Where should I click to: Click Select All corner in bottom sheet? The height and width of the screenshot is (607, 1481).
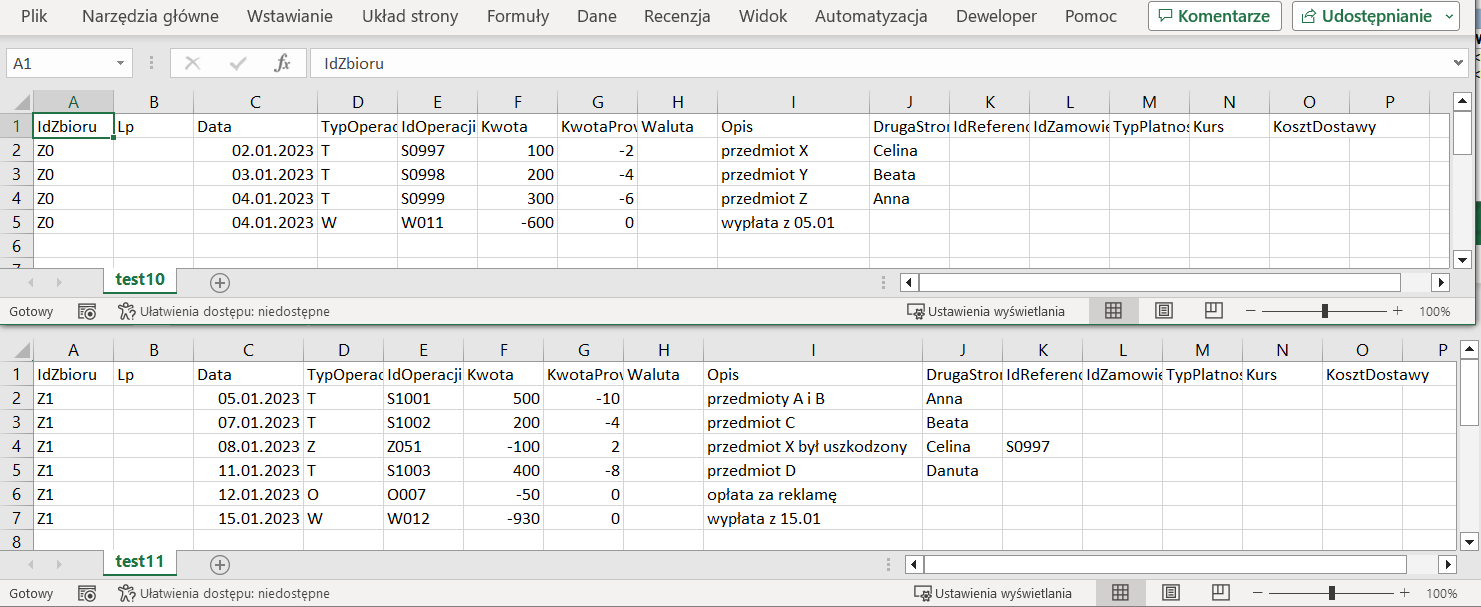click(16, 350)
